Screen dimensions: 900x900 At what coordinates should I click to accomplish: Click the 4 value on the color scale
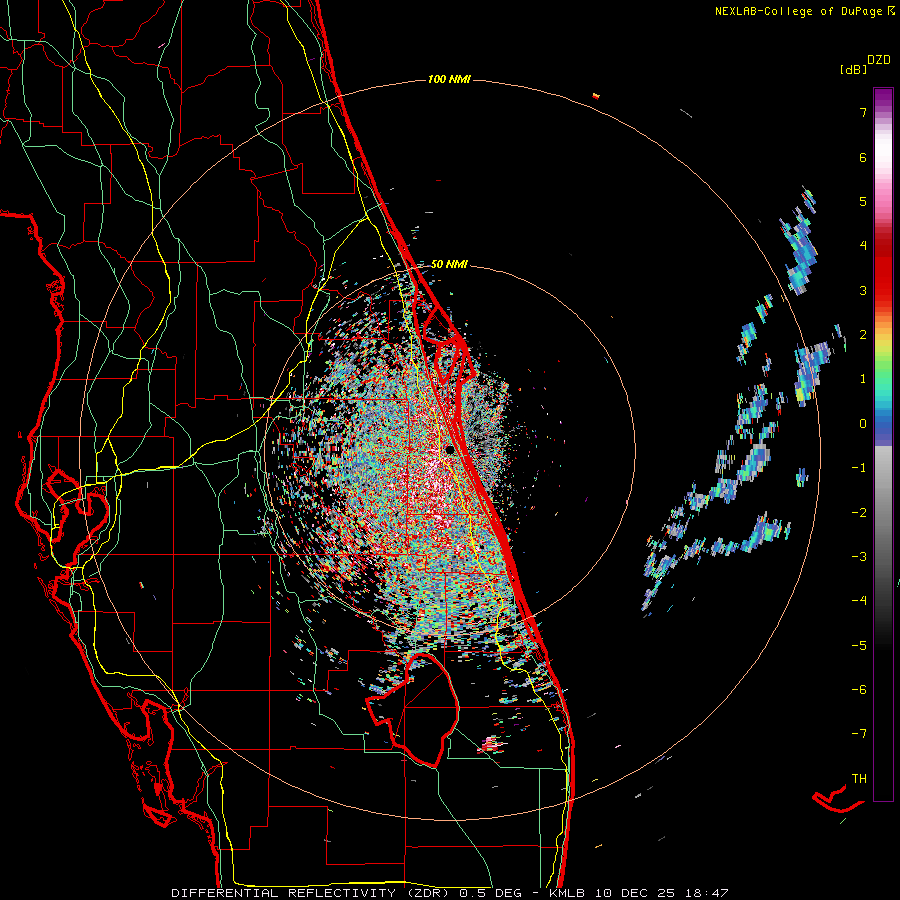click(x=863, y=246)
